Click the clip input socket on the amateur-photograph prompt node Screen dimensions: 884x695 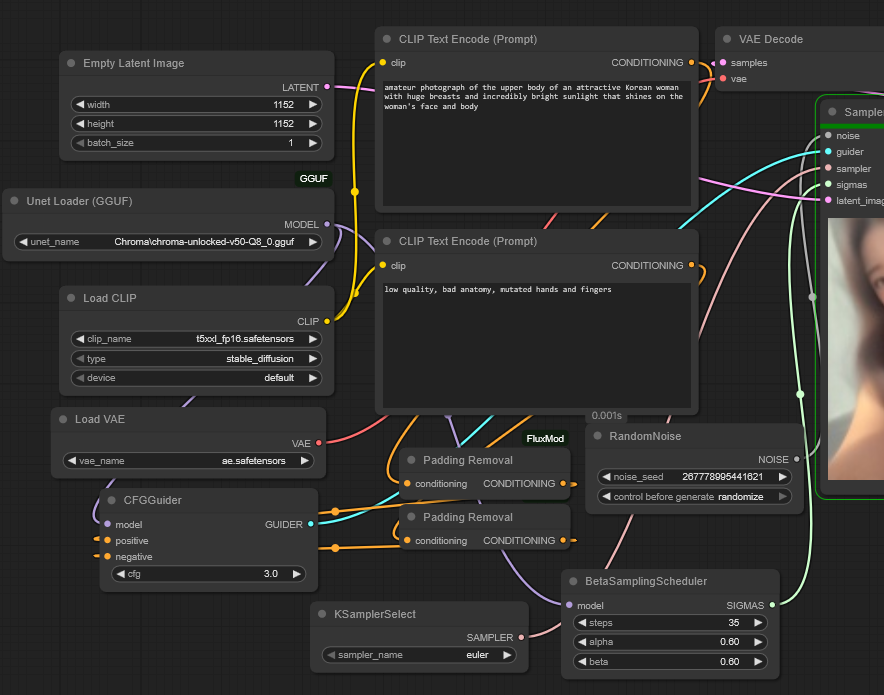click(383, 63)
